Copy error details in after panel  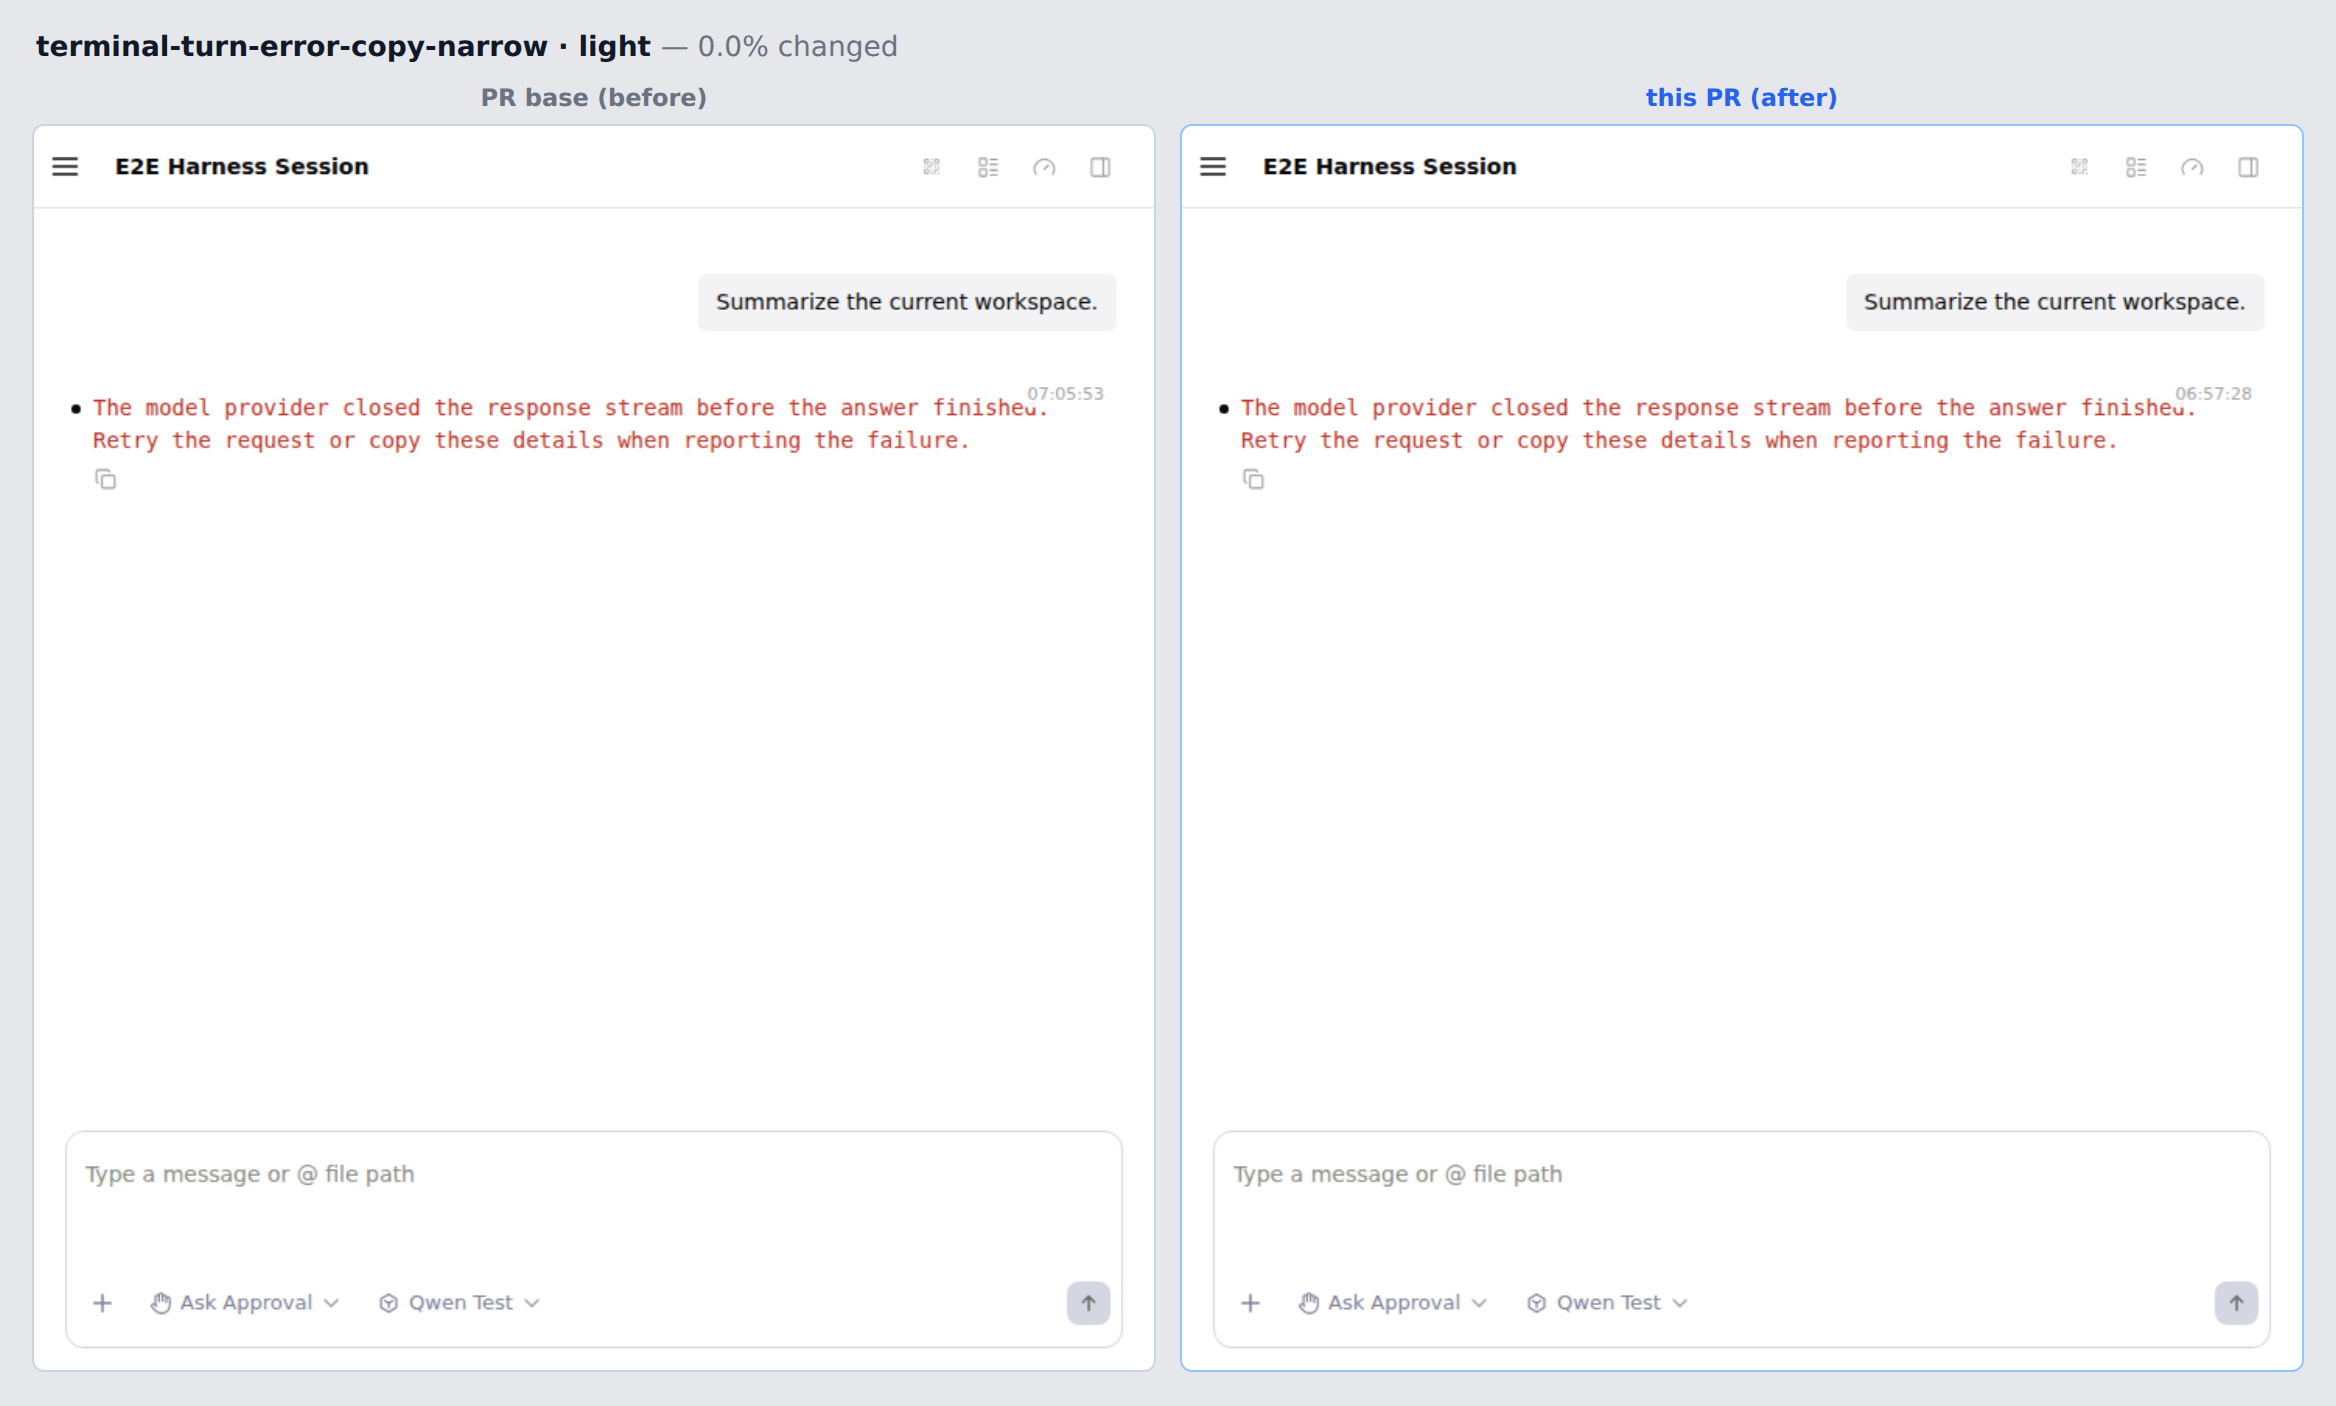pyautogui.click(x=1253, y=480)
